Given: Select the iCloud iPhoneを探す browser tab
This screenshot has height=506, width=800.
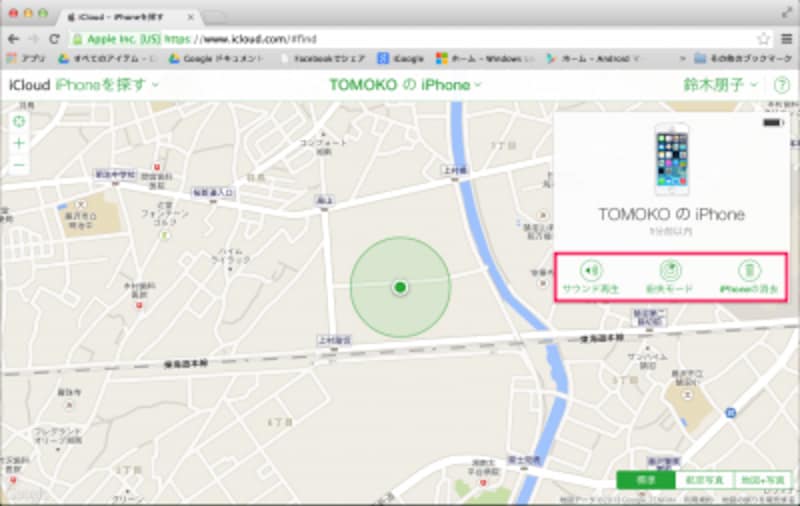Looking at the screenshot, I should click(x=130, y=17).
